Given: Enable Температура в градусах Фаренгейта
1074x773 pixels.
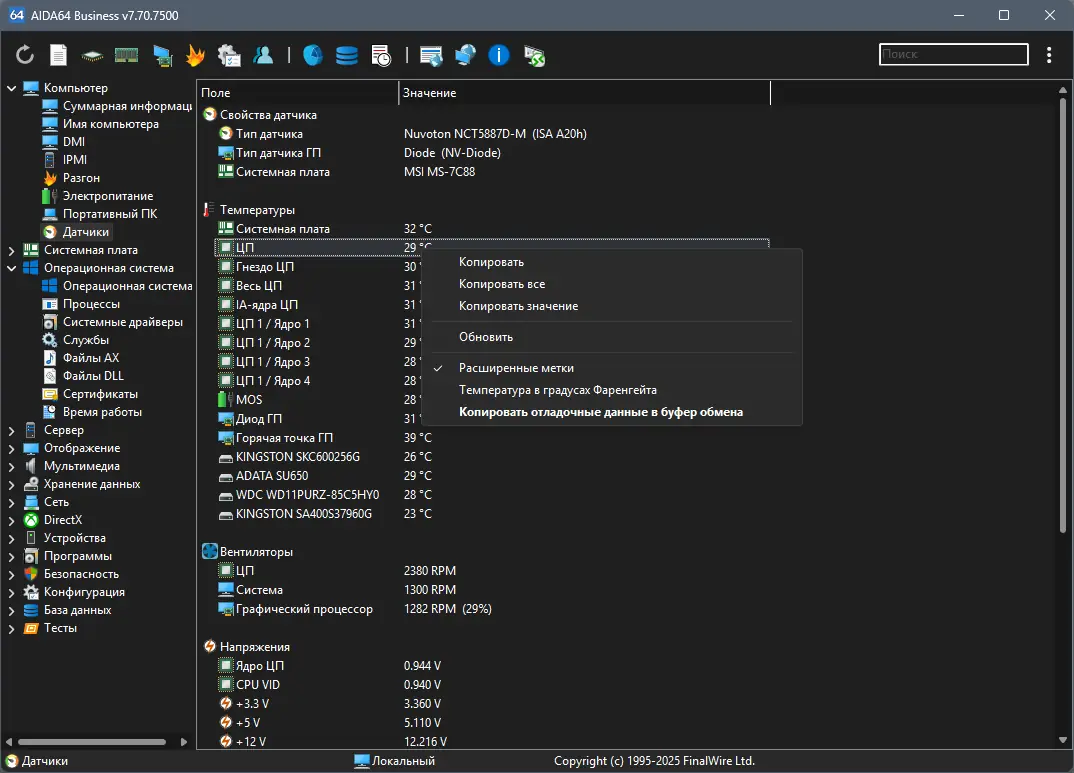Looking at the screenshot, I should 558,390.
